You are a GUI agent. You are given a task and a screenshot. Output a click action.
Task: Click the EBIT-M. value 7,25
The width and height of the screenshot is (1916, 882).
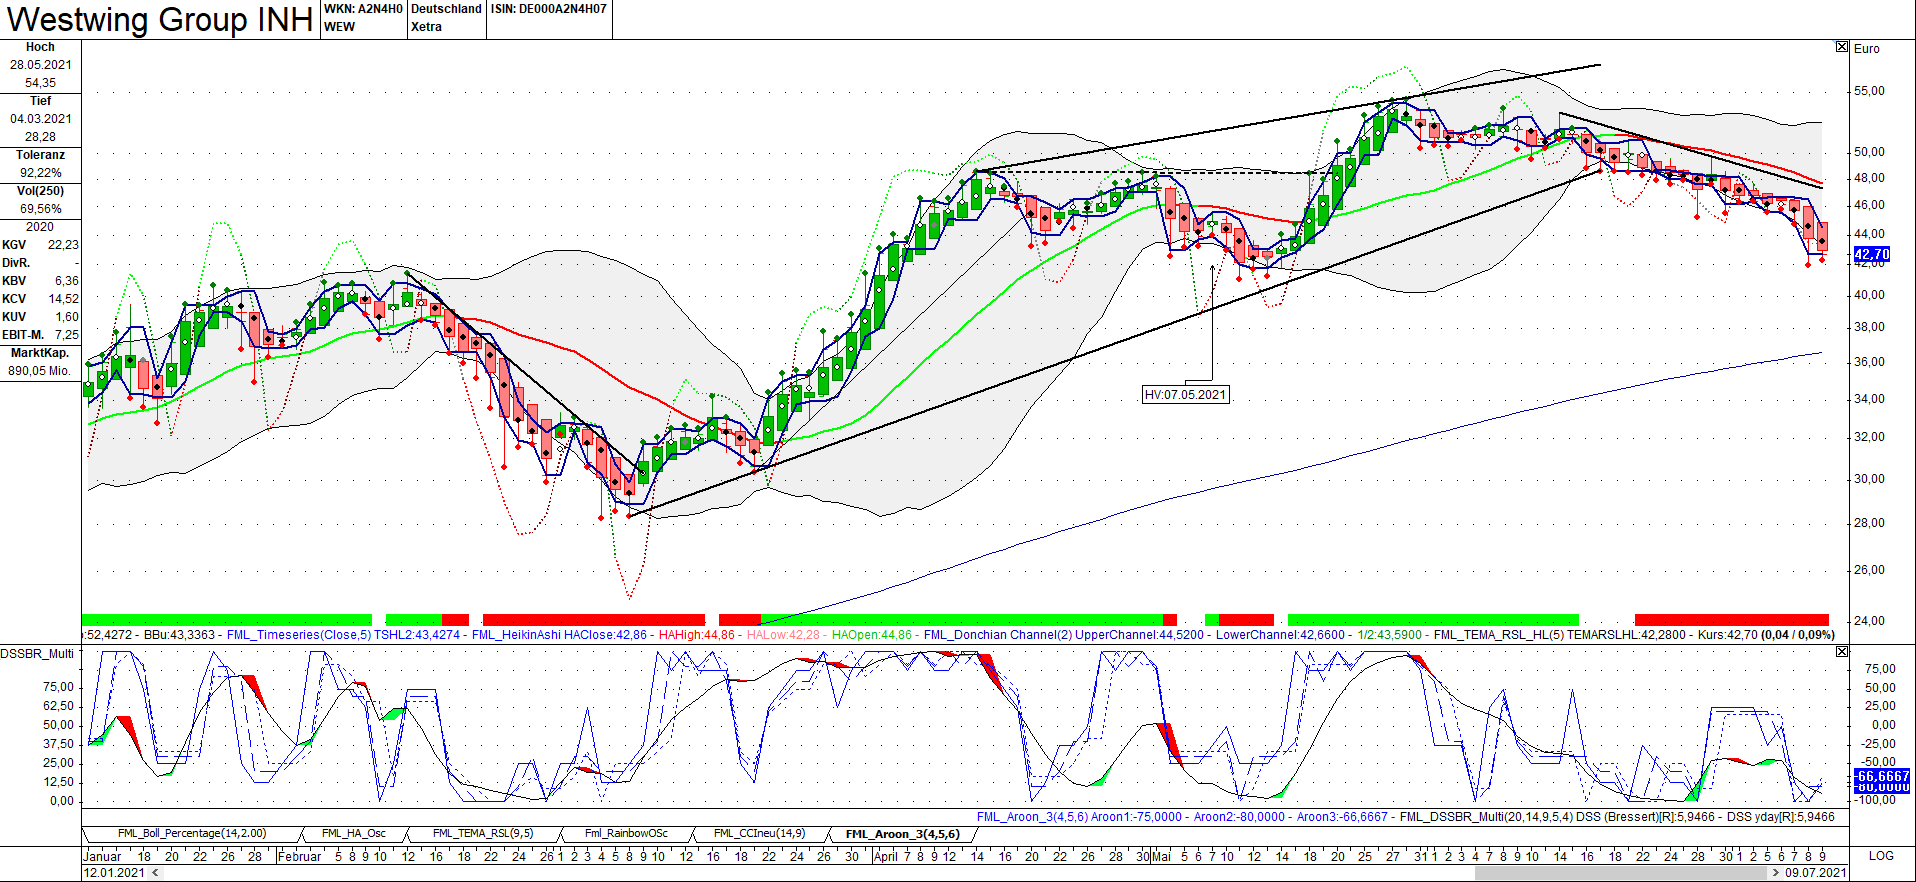(67, 335)
